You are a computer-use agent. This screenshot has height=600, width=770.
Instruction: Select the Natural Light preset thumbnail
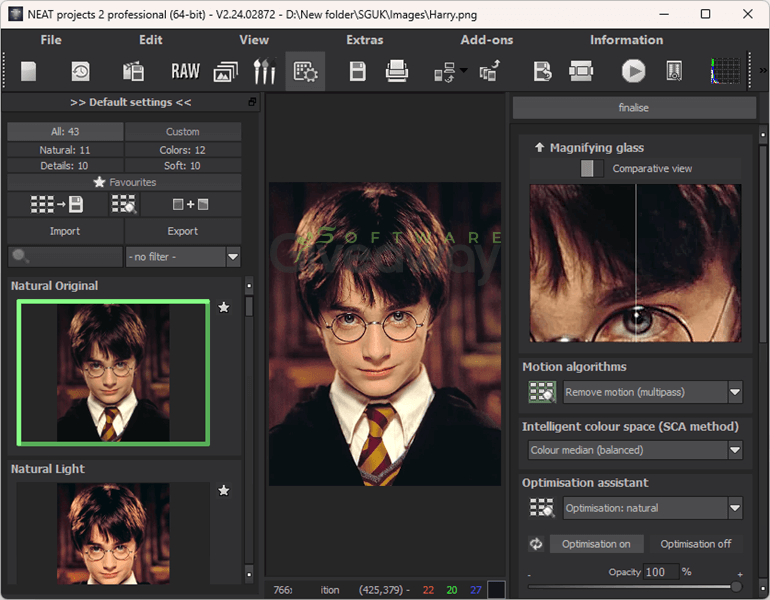(113, 533)
